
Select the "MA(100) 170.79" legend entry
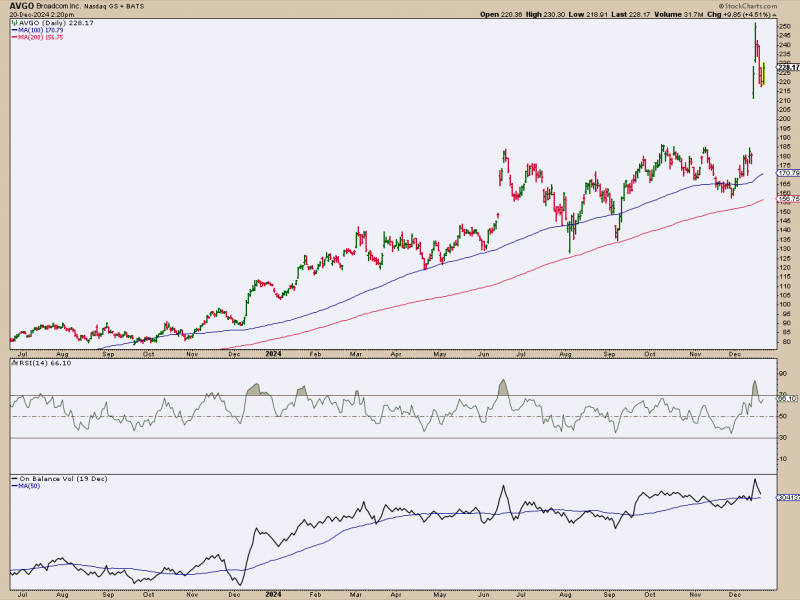39,30
